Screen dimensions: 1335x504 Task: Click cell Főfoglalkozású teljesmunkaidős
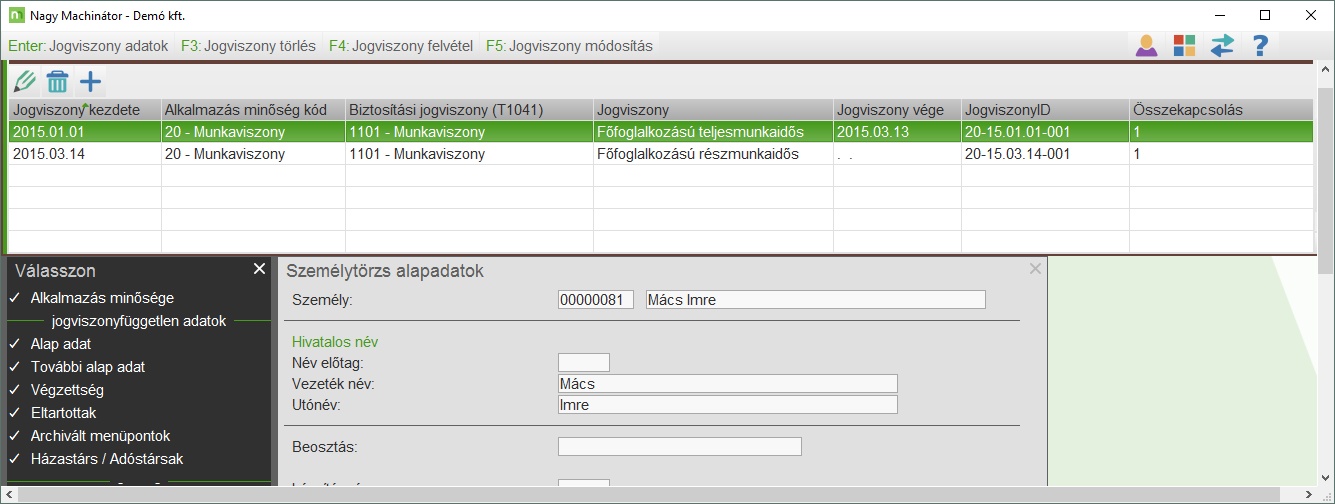tap(714, 132)
